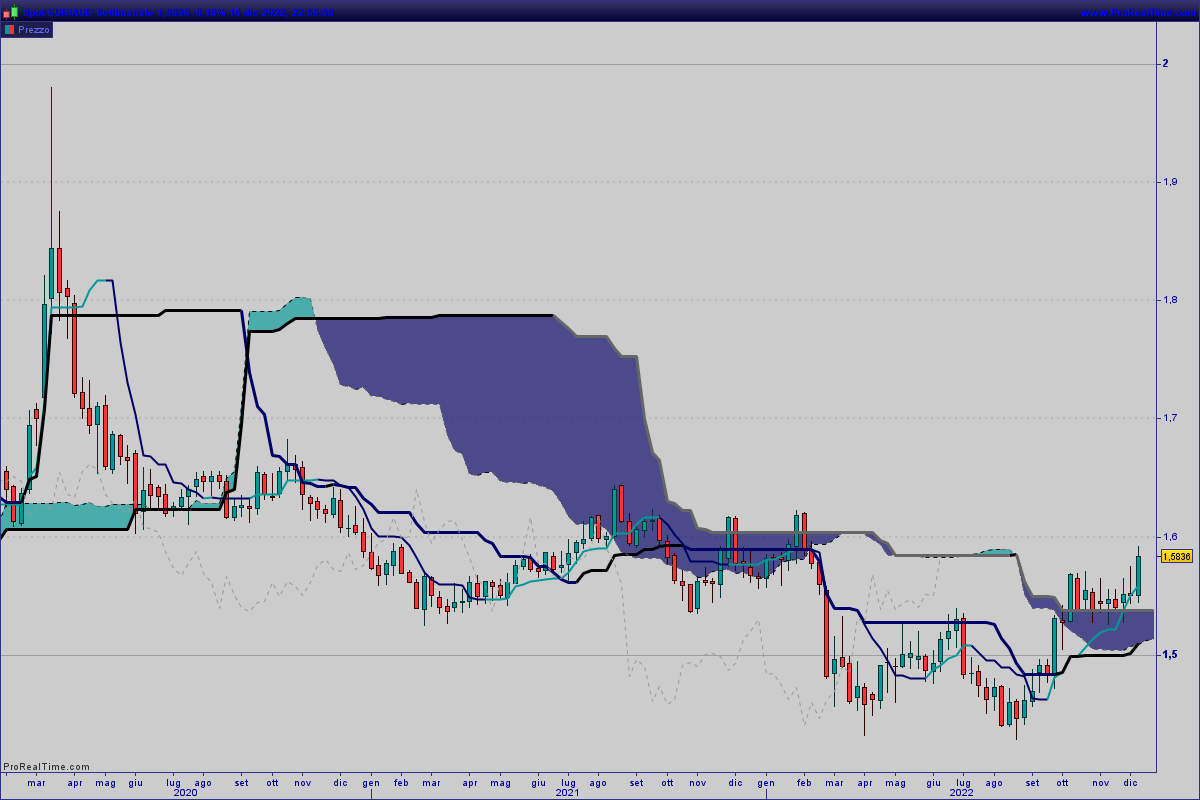Select the 2021 year label on time axis
Screen dimensions: 1200x800
567,792
